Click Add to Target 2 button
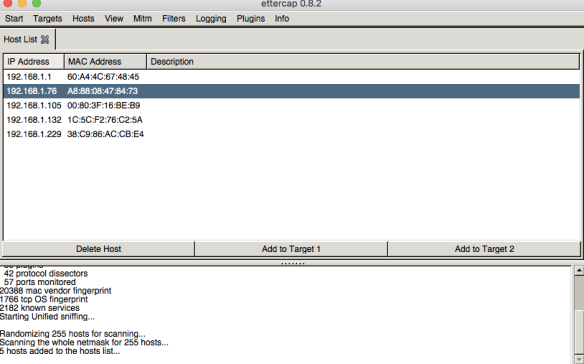584x364 pixels. point(484,249)
